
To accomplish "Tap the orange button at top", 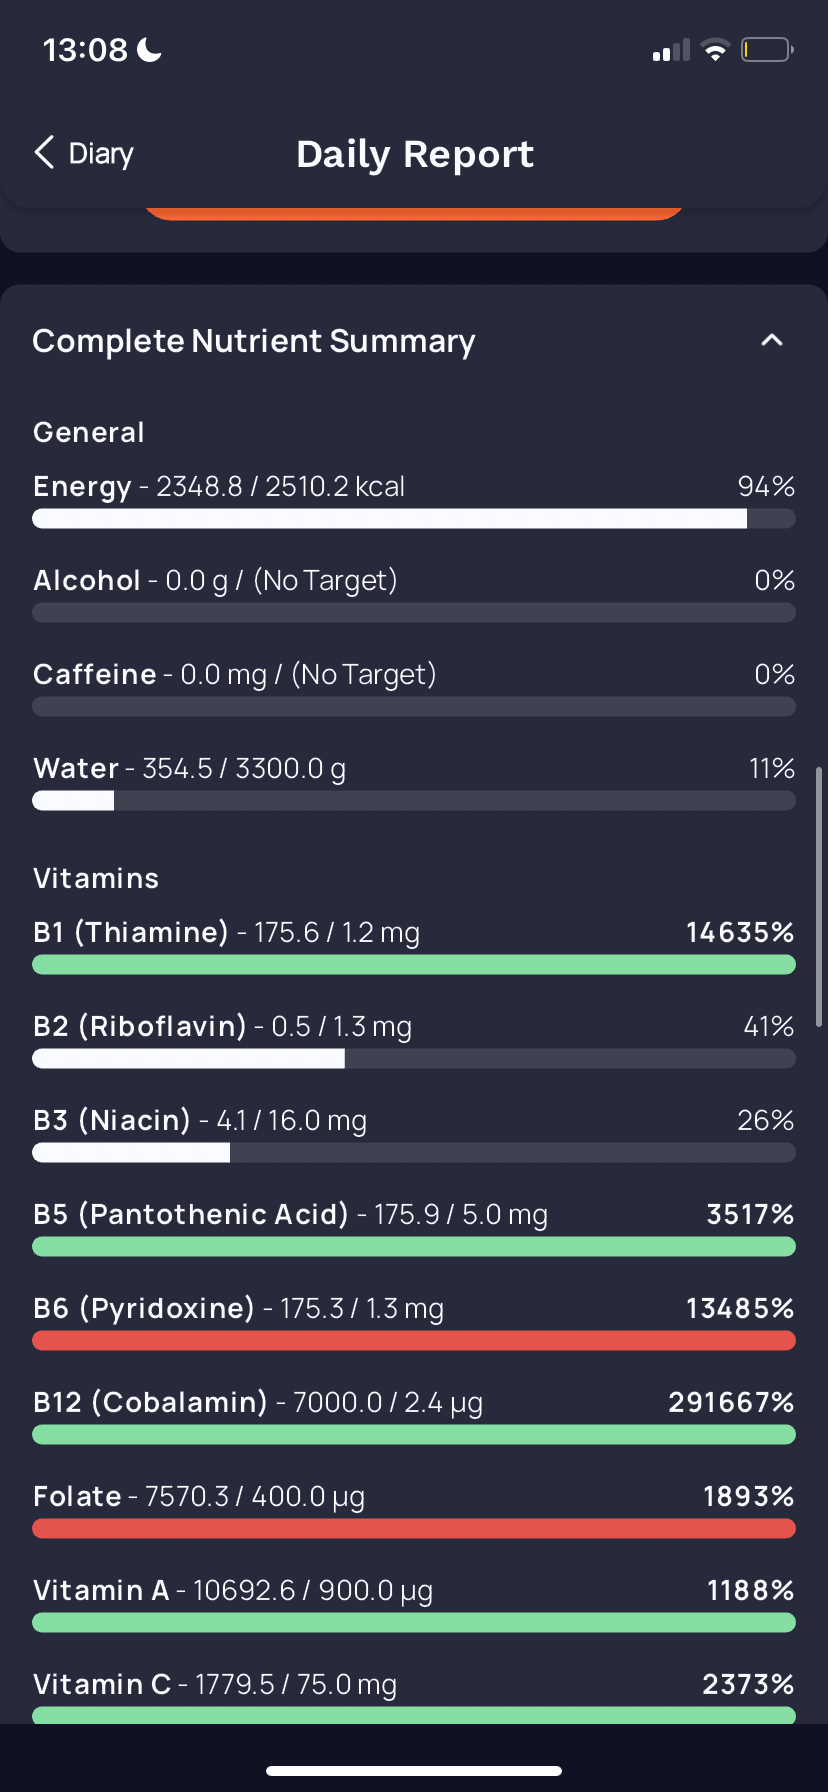I will click(414, 213).
